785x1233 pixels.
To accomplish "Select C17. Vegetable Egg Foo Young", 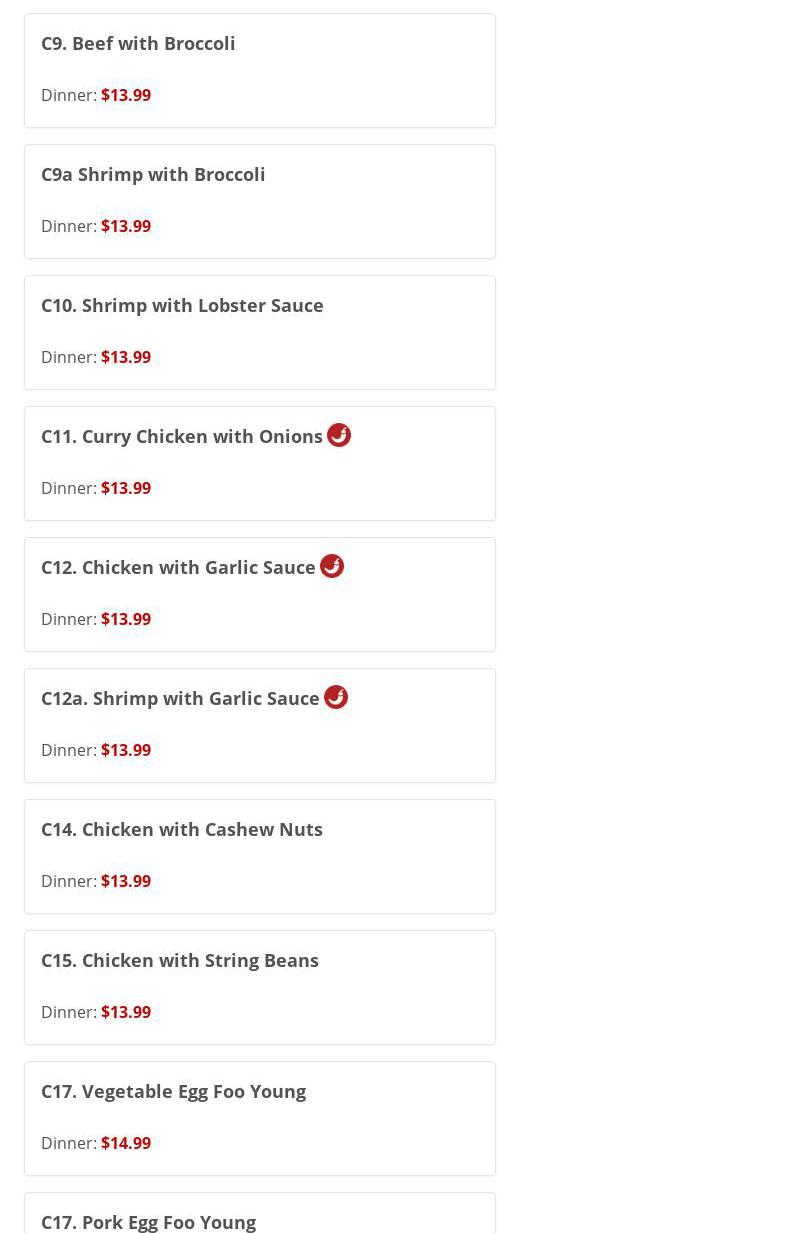I will coord(173,1091).
